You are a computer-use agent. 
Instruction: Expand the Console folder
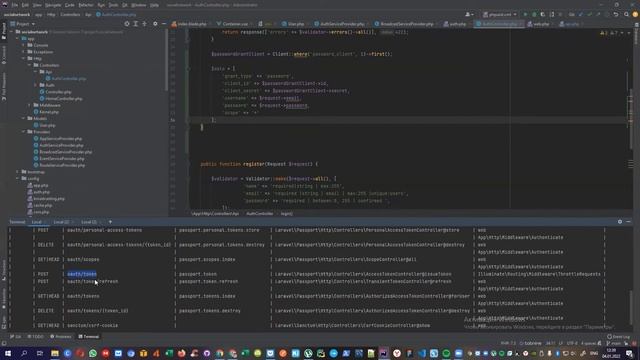coord(24,45)
